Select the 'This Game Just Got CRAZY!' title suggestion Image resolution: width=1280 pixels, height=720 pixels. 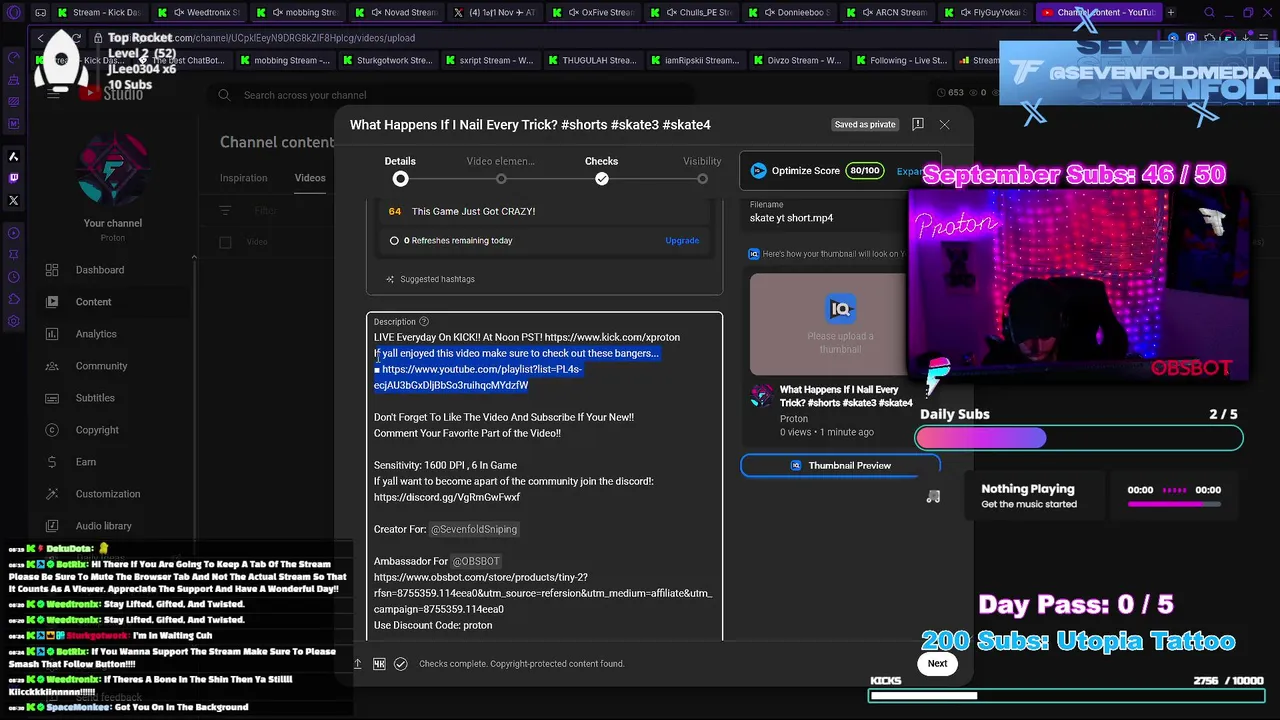pos(473,211)
